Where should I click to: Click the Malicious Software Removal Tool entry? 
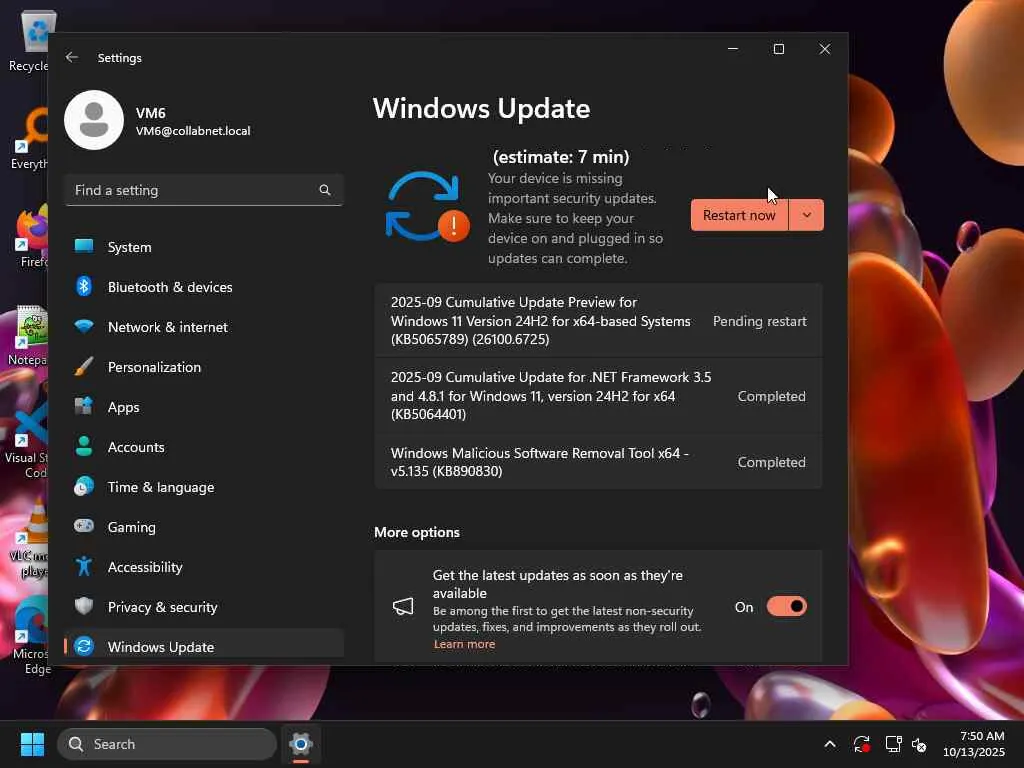coord(598,462)
